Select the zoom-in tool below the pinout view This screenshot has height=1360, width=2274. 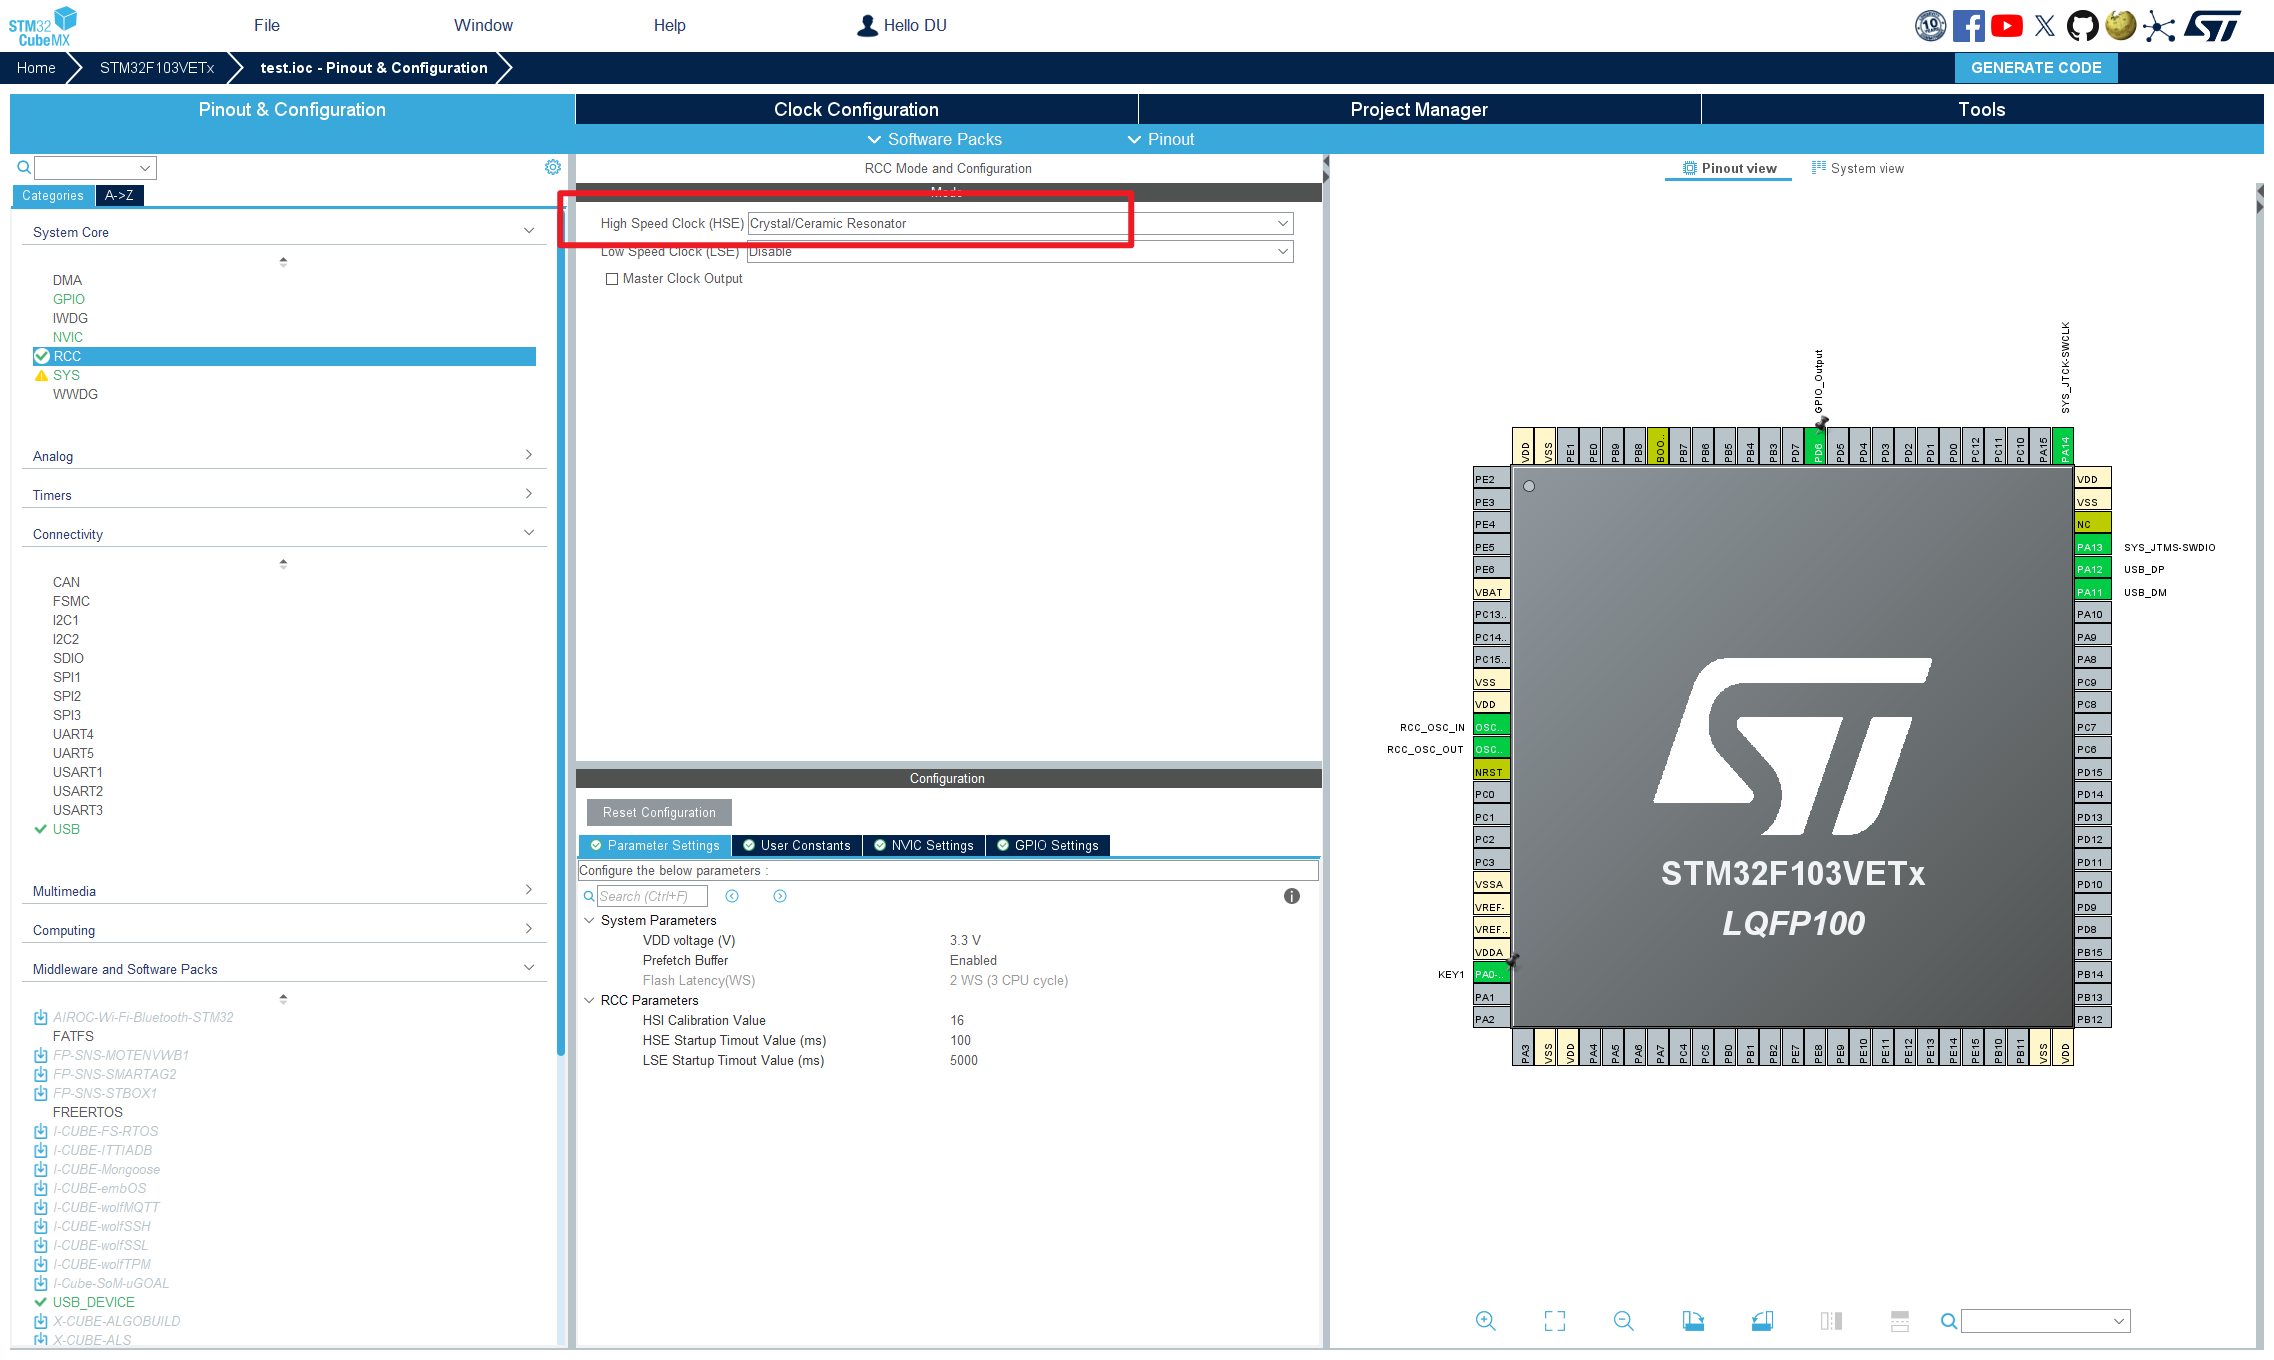(1486, 1320)
